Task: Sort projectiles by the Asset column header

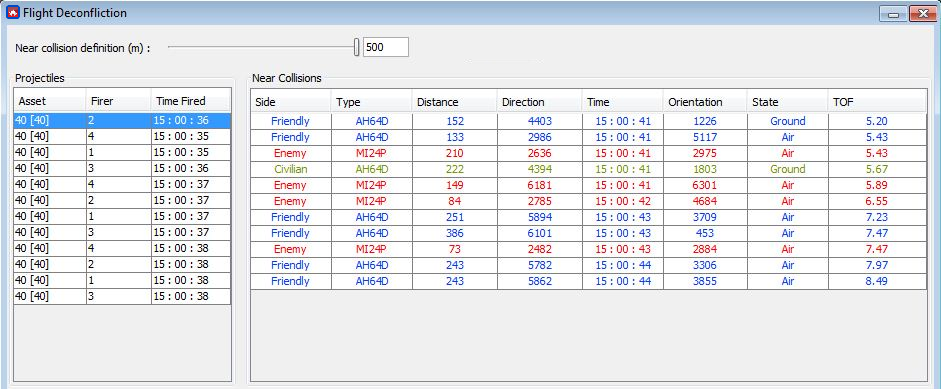Action: (x=50, y=101)
